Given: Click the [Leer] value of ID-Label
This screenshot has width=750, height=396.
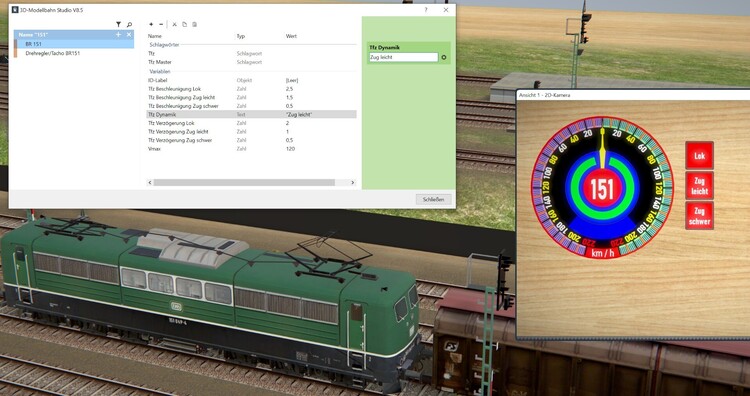Looking at the screenshot, I should (292, 80).
